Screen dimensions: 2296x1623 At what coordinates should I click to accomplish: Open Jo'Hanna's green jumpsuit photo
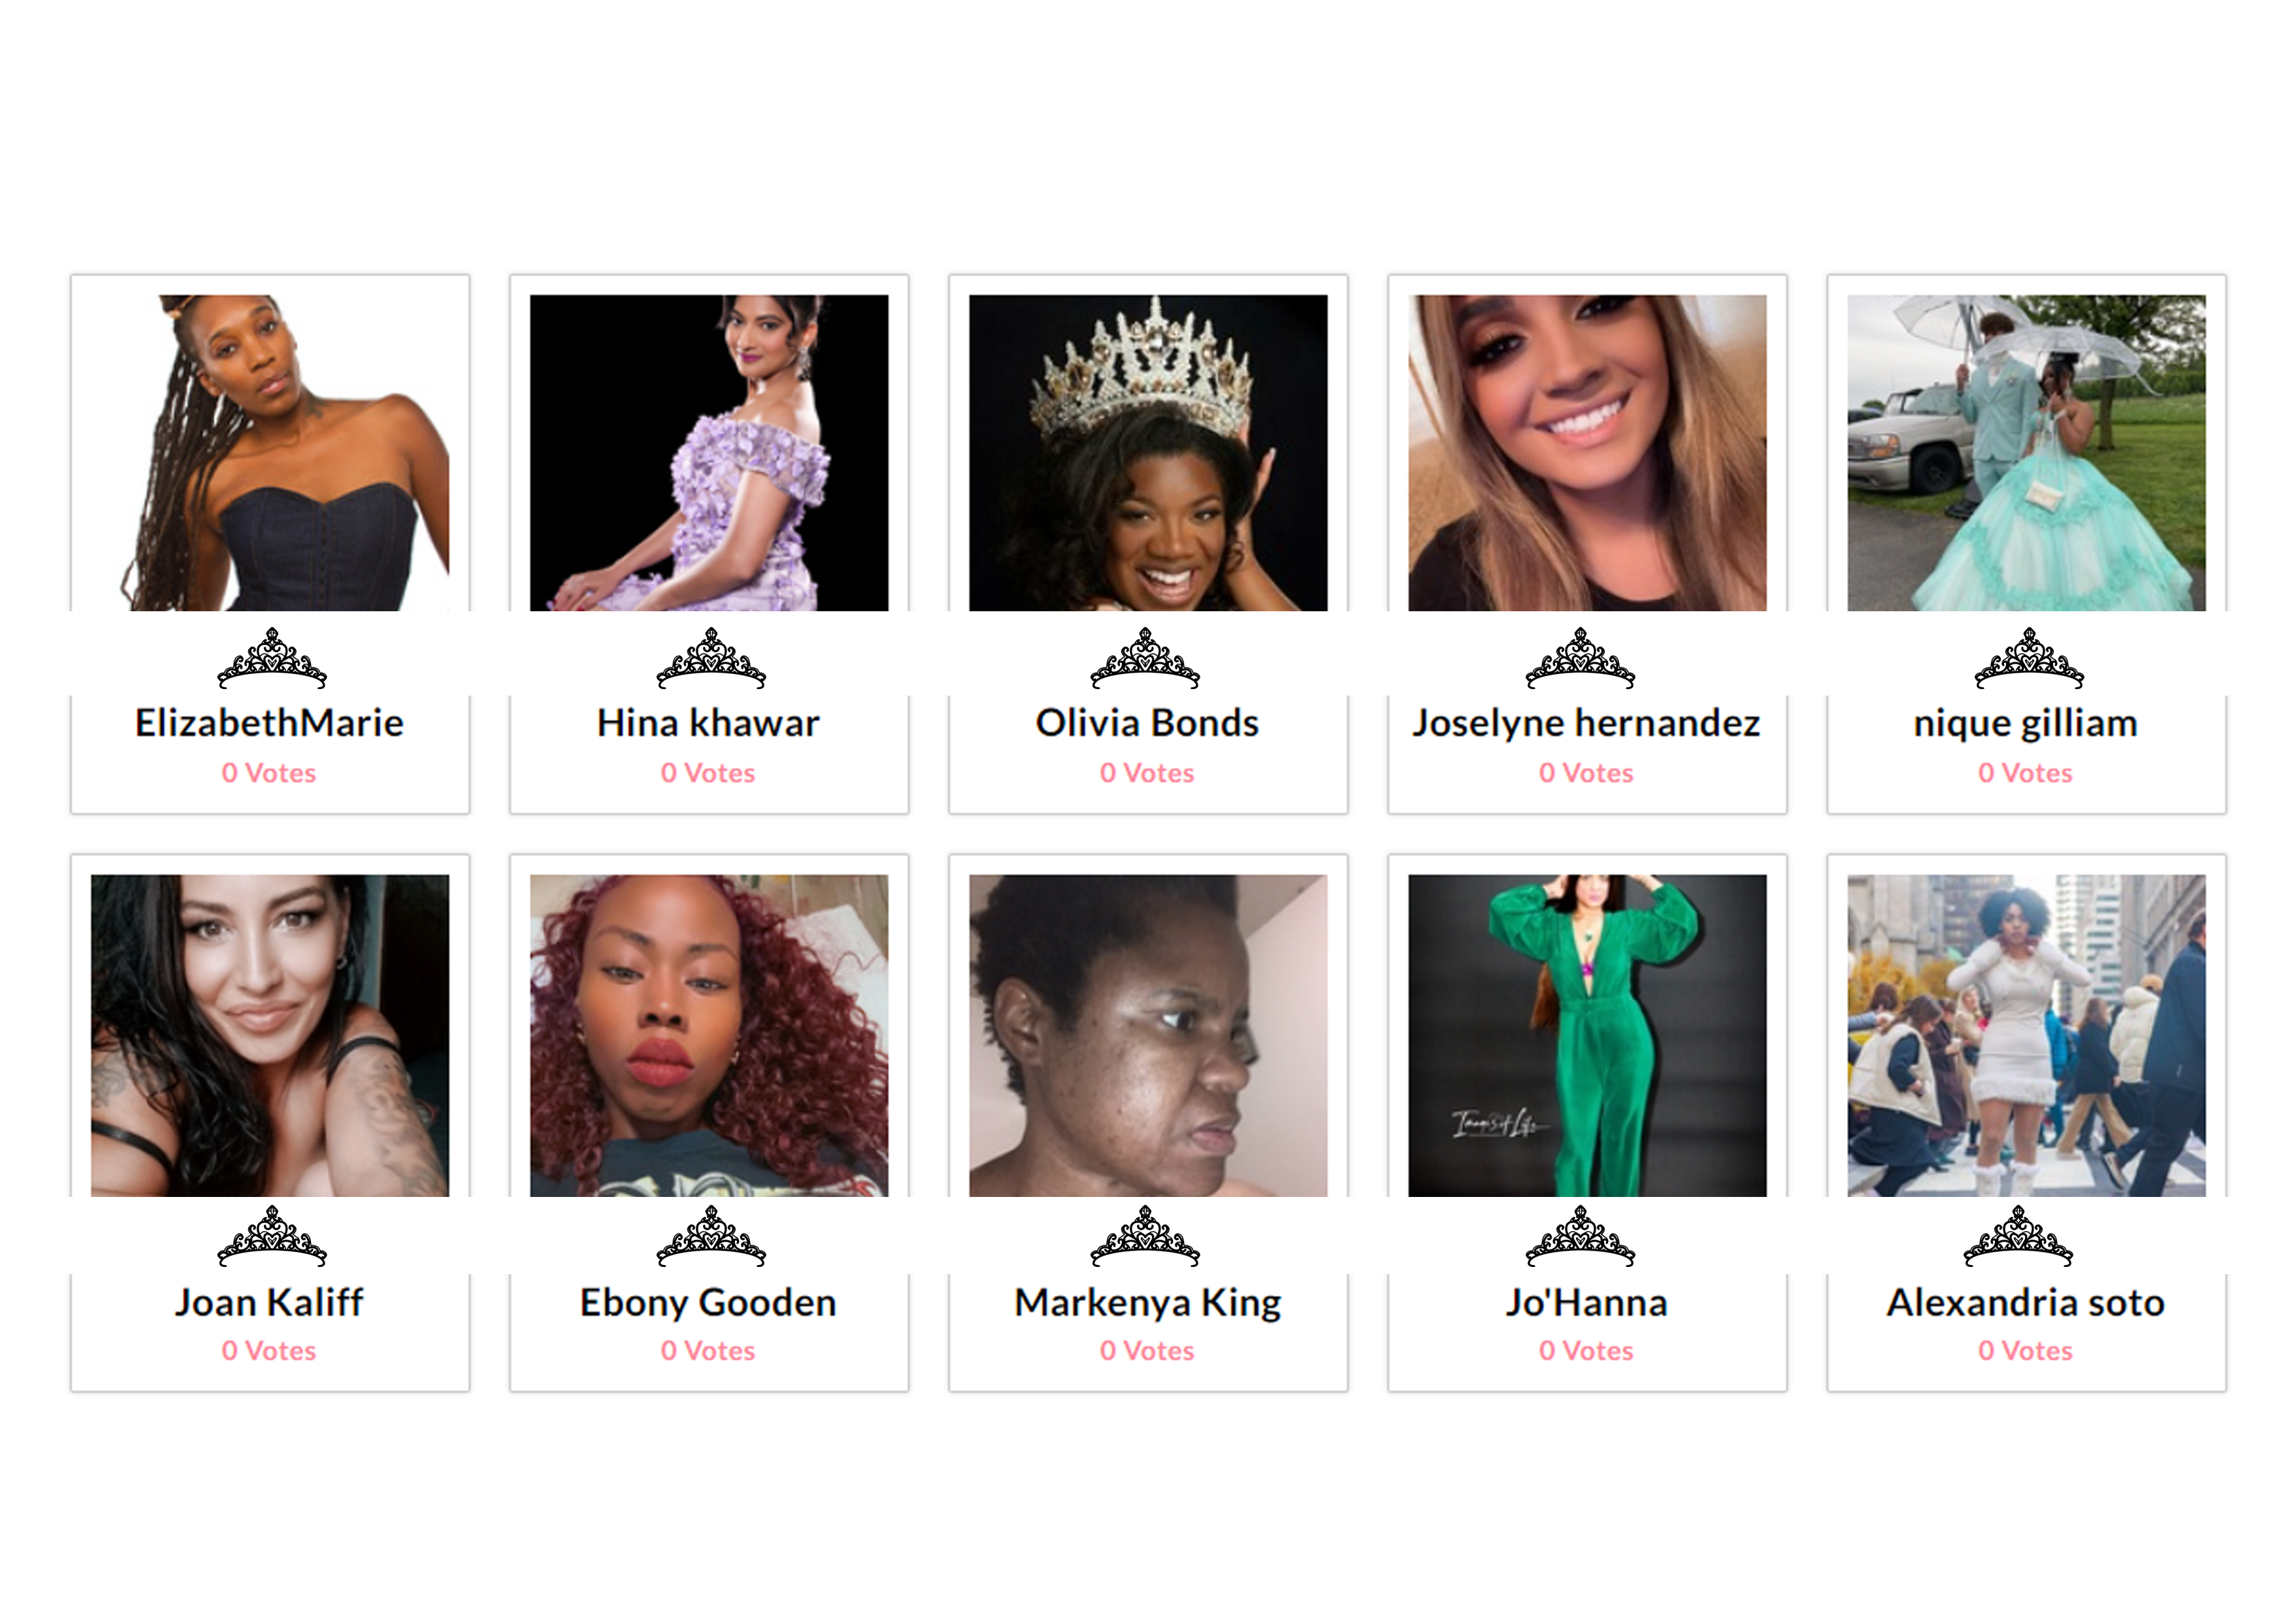(x=1587, y=1035)
